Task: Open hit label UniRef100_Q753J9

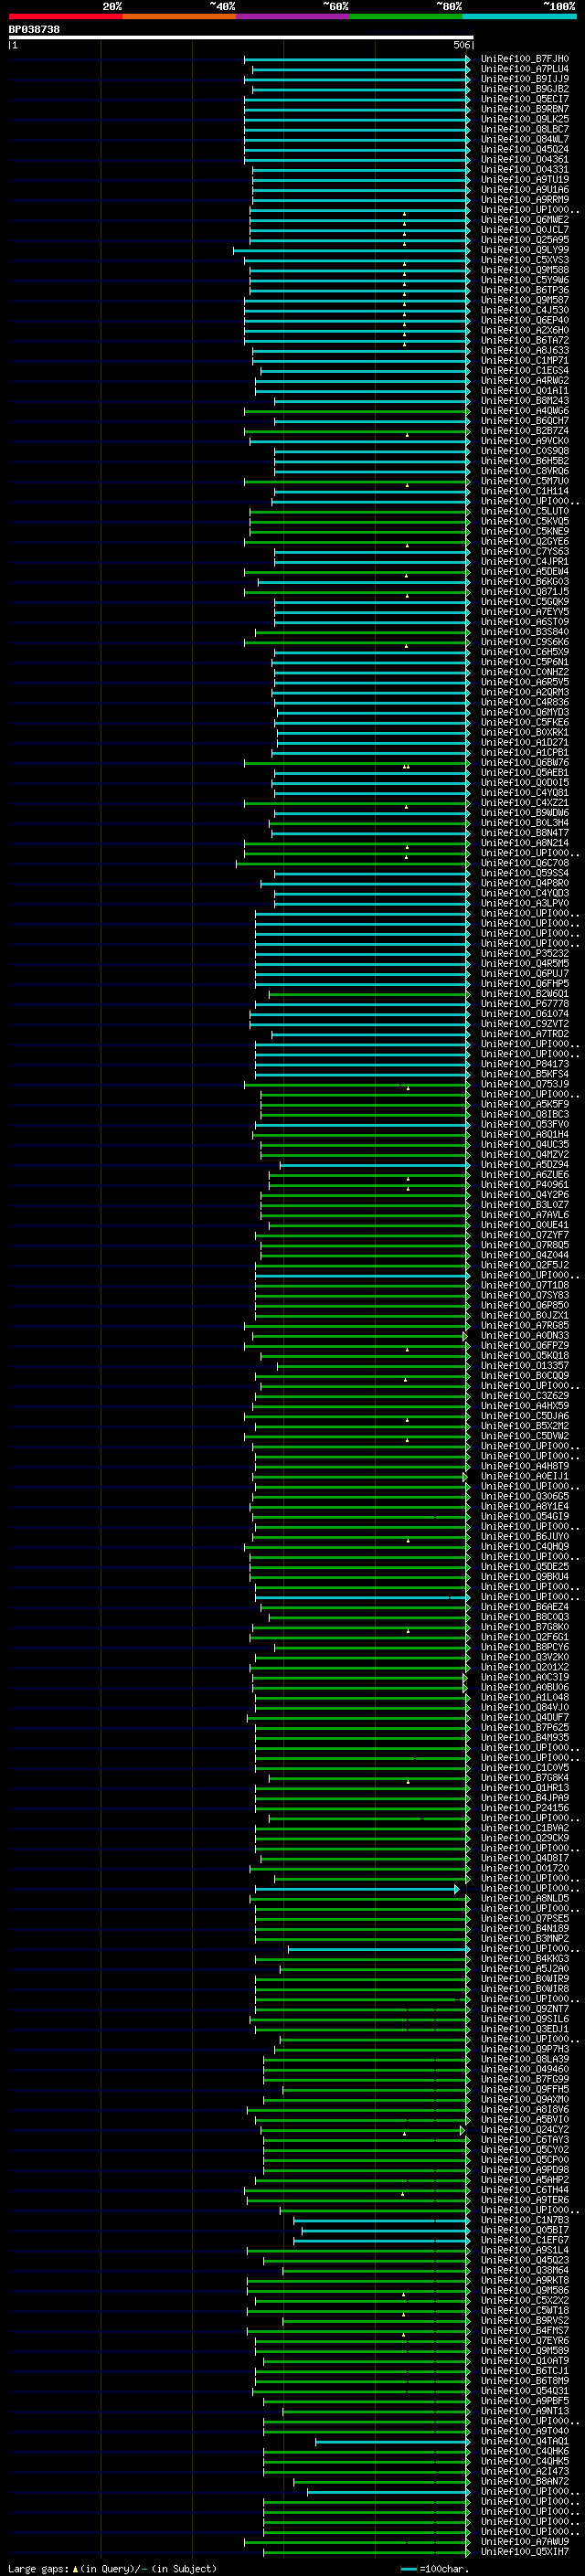Action: [524, 1085]
